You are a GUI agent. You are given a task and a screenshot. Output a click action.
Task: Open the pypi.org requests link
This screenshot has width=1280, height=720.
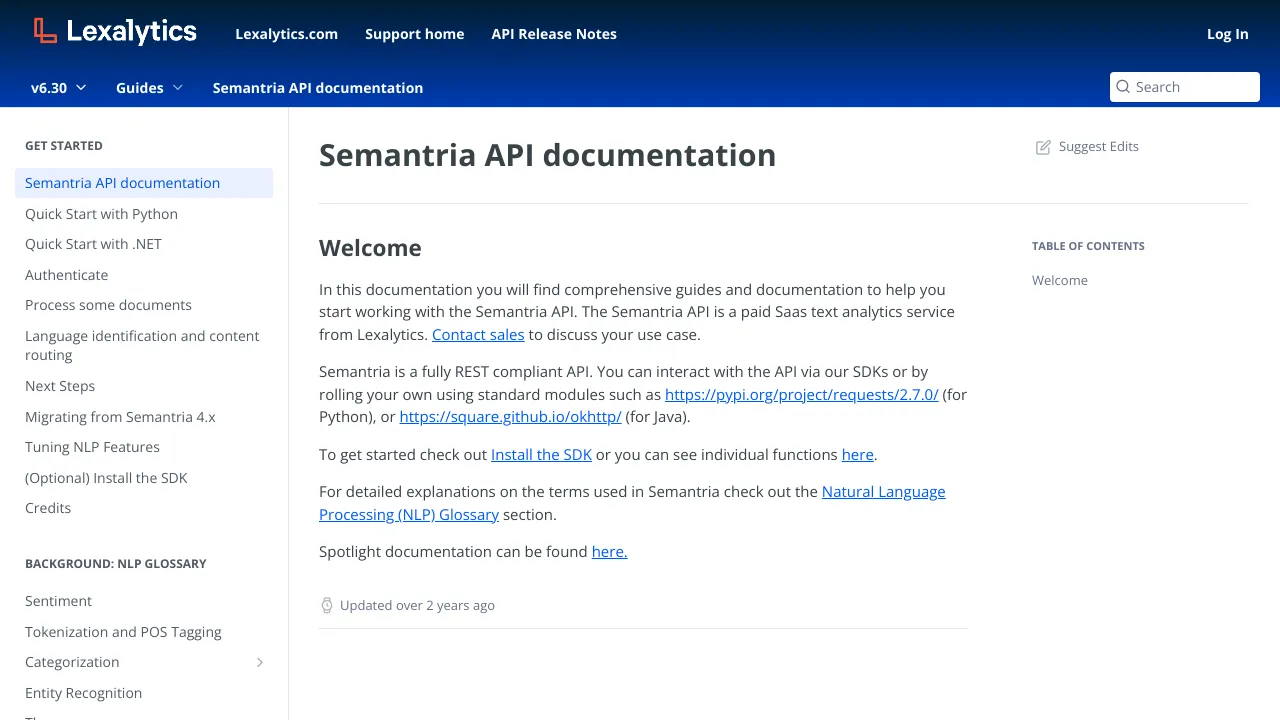click(x=801, y=395)
